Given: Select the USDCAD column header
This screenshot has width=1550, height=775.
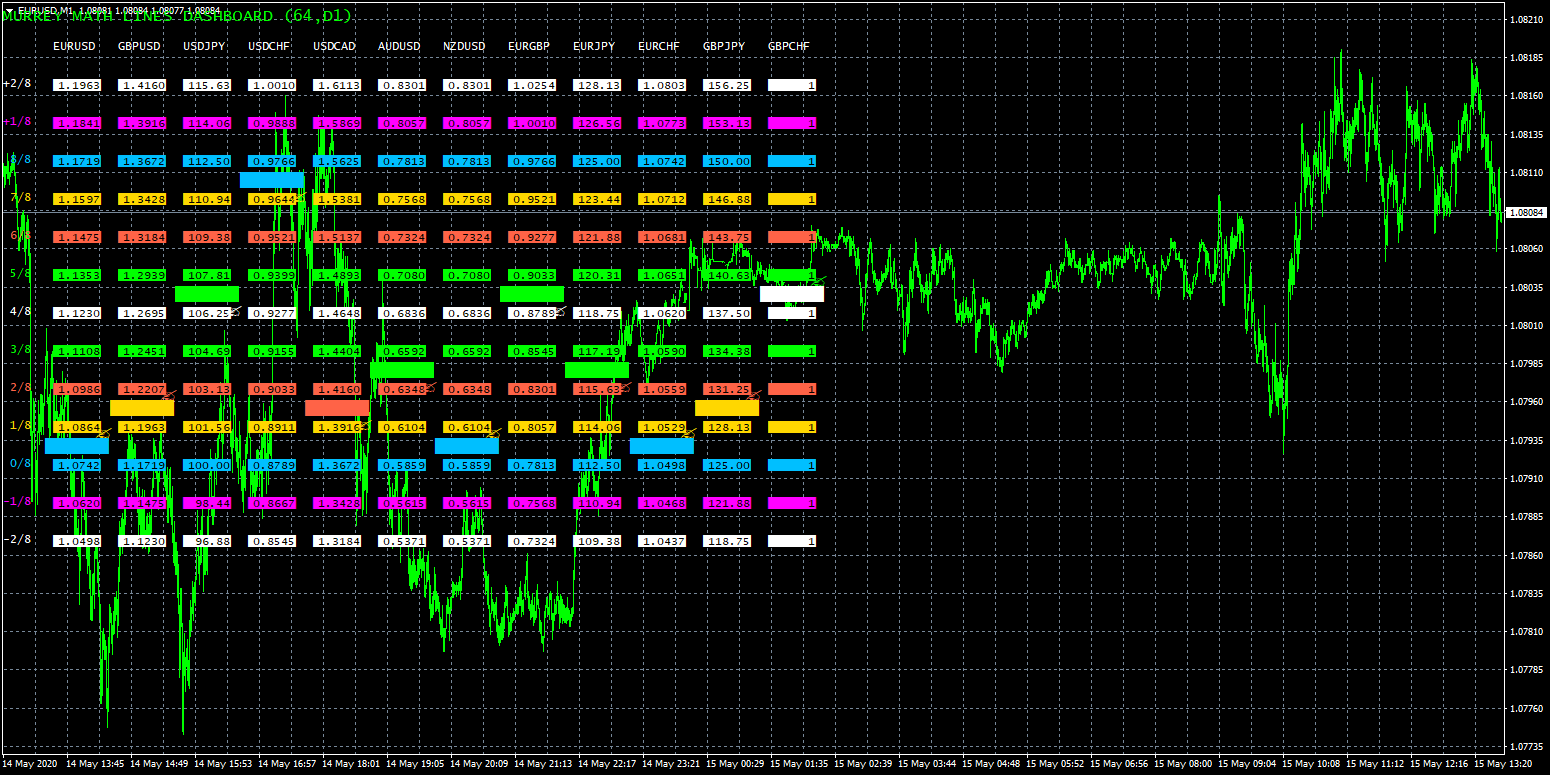Looking at the screenshot, I should (334, 47).
